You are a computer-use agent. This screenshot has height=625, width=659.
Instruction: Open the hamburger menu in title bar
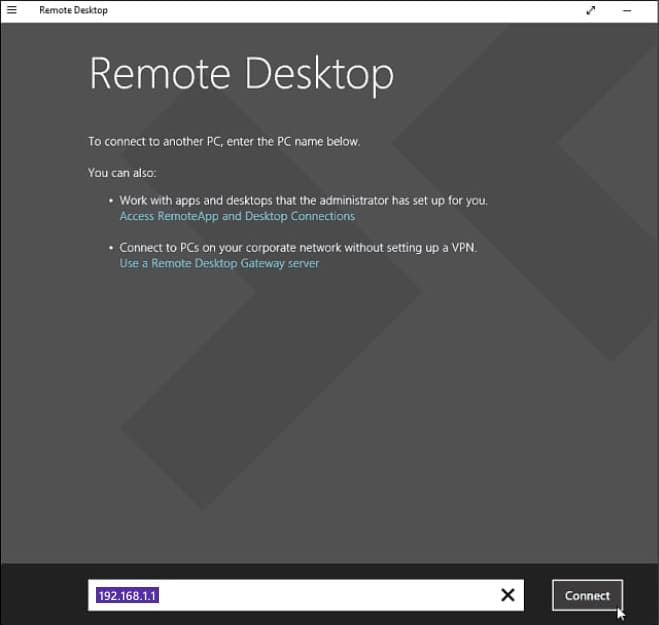click(x=12, y=10)
